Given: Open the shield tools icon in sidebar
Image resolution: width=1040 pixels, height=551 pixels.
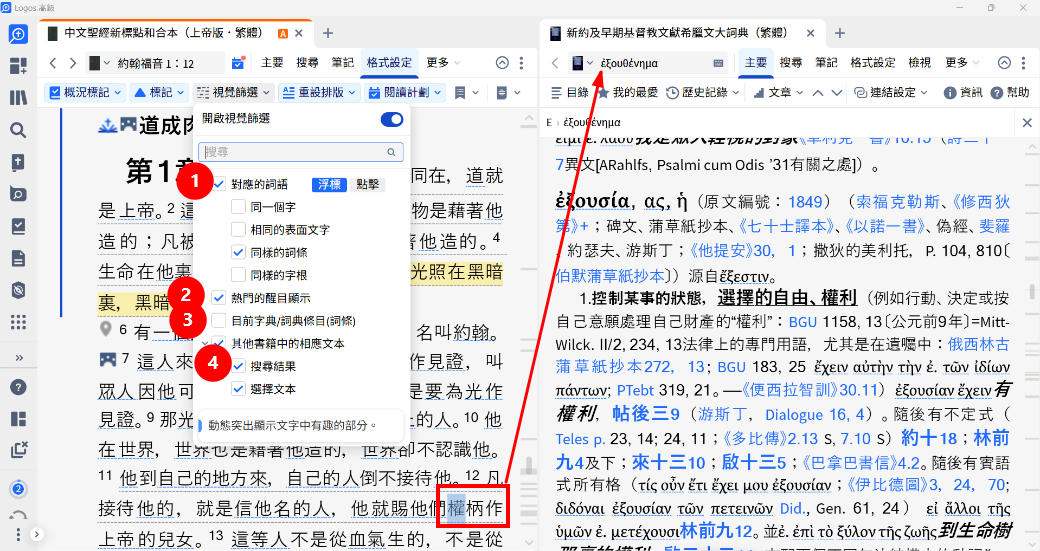Looking at the screenshot, I should 18,290.
